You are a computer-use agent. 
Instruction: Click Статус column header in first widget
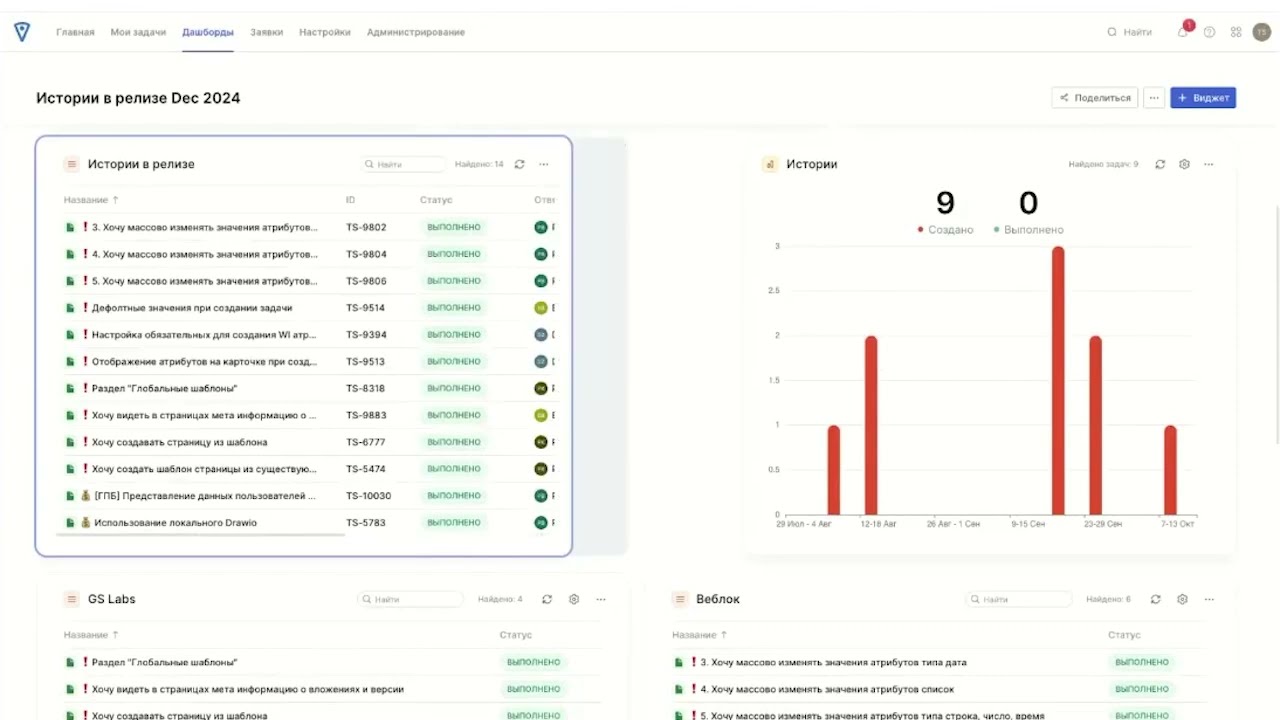click(x=436, y=200)
